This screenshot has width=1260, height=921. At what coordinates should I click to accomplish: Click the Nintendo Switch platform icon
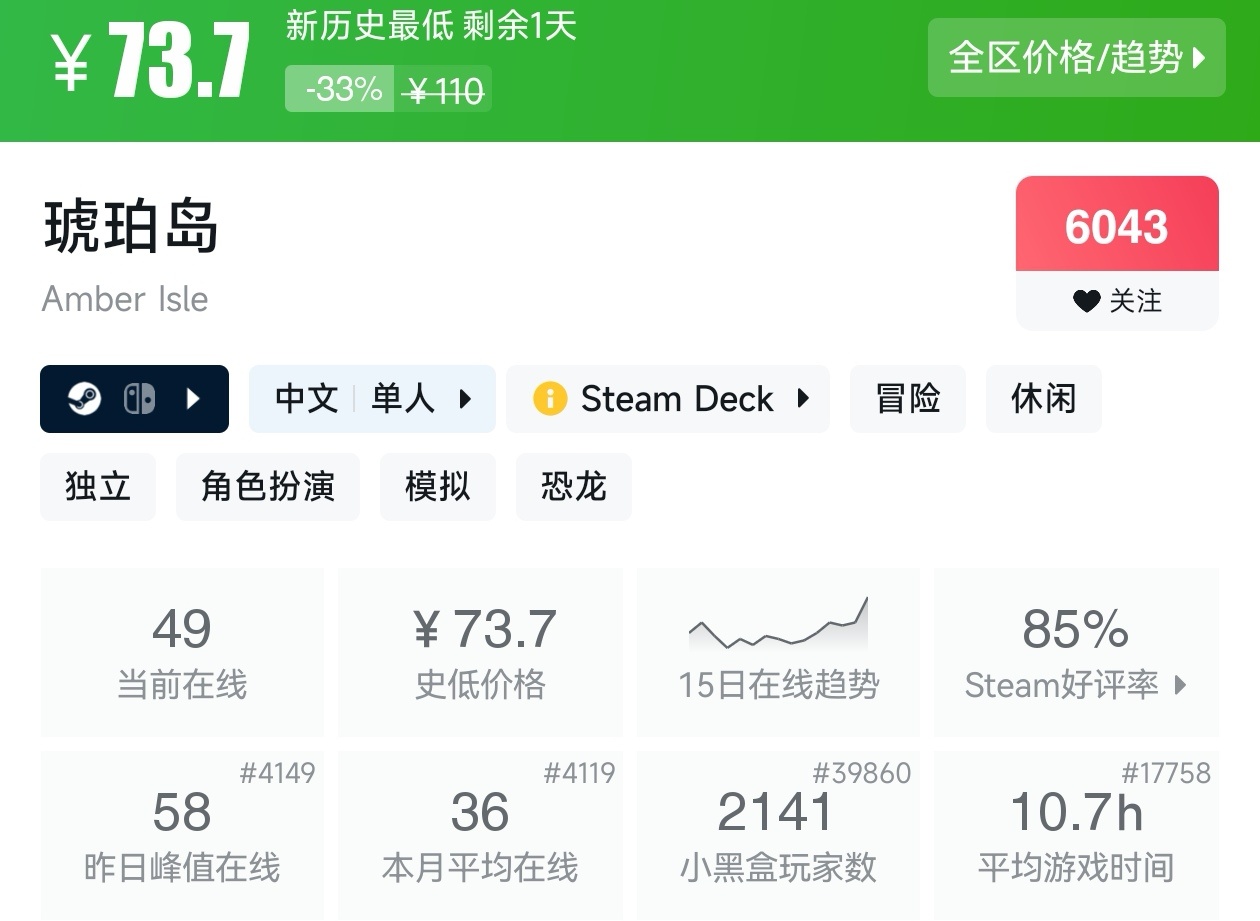pos(139,399)
